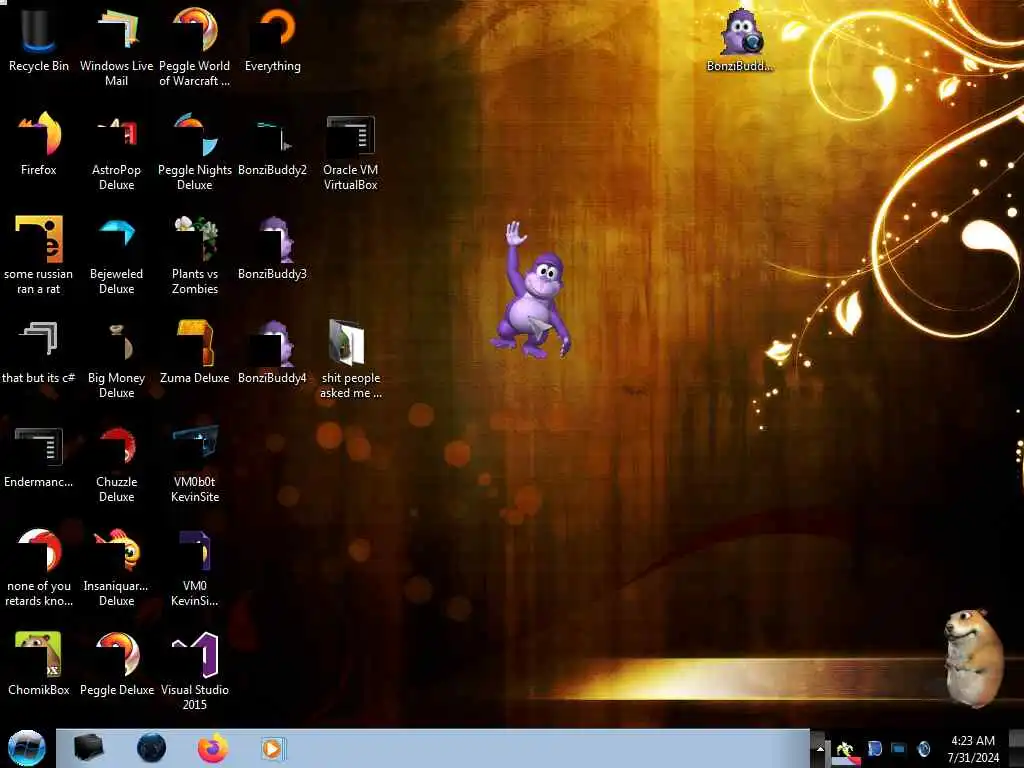Screen dimensions: 1024x768
Task: Click the Show Desktop strip at taskbar end
Action: 1018,748
